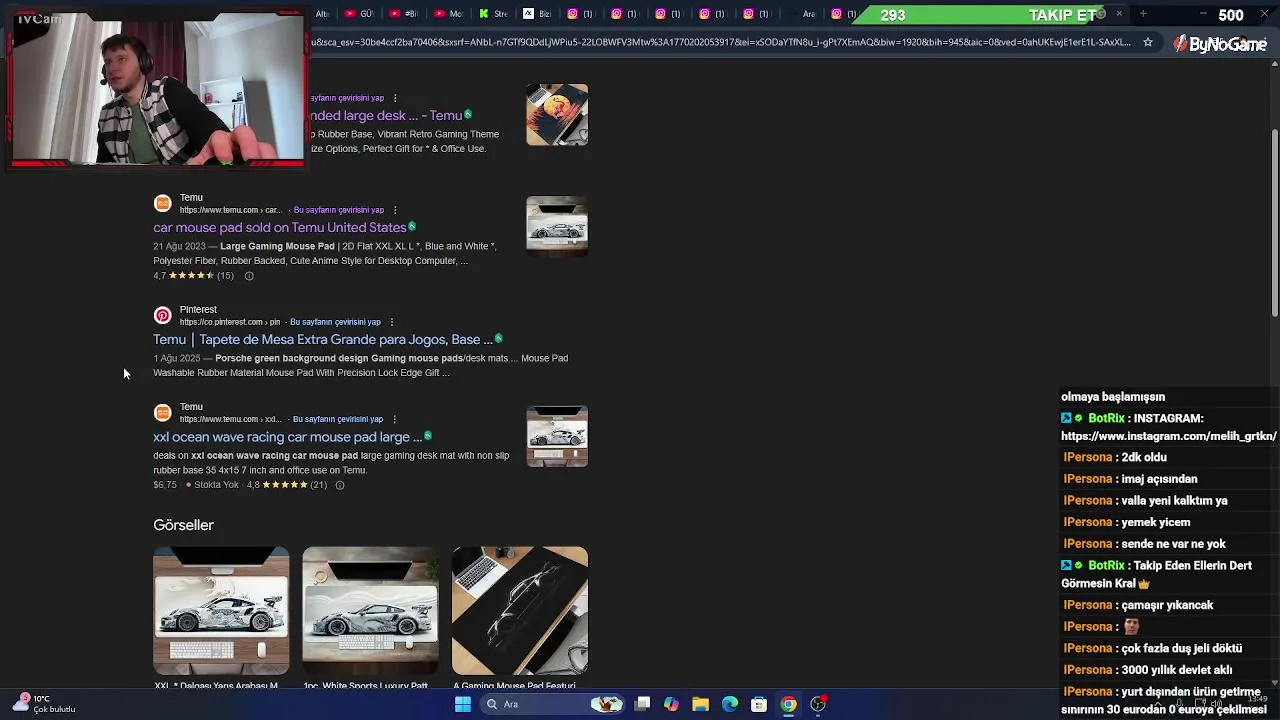Open the Windows Start menu
The width and height of the screenshot is (1280, 720).
coord(462,704)
